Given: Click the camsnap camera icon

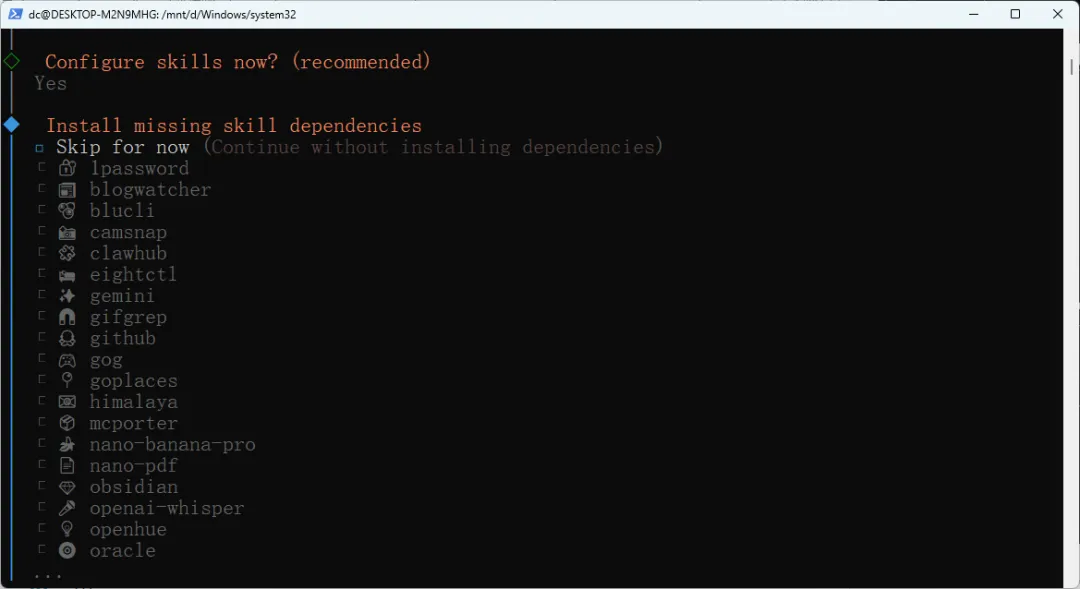Looking at the screenshot, I should point(67,233).
